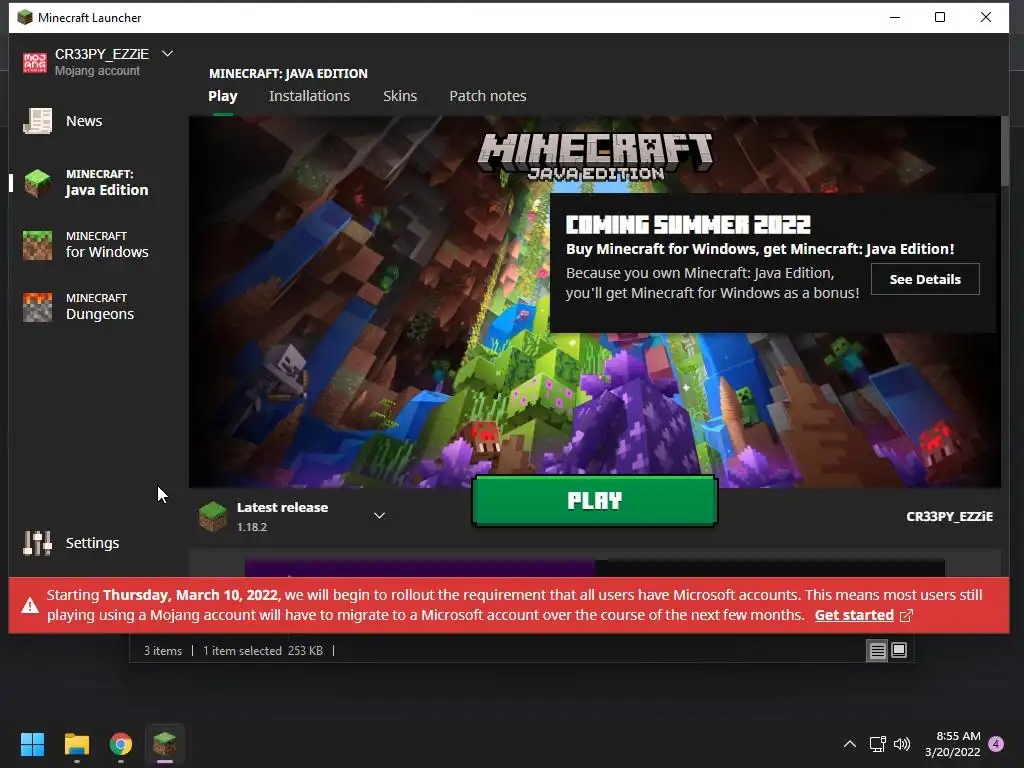Open Settings sliders icon

pos(37,543)
